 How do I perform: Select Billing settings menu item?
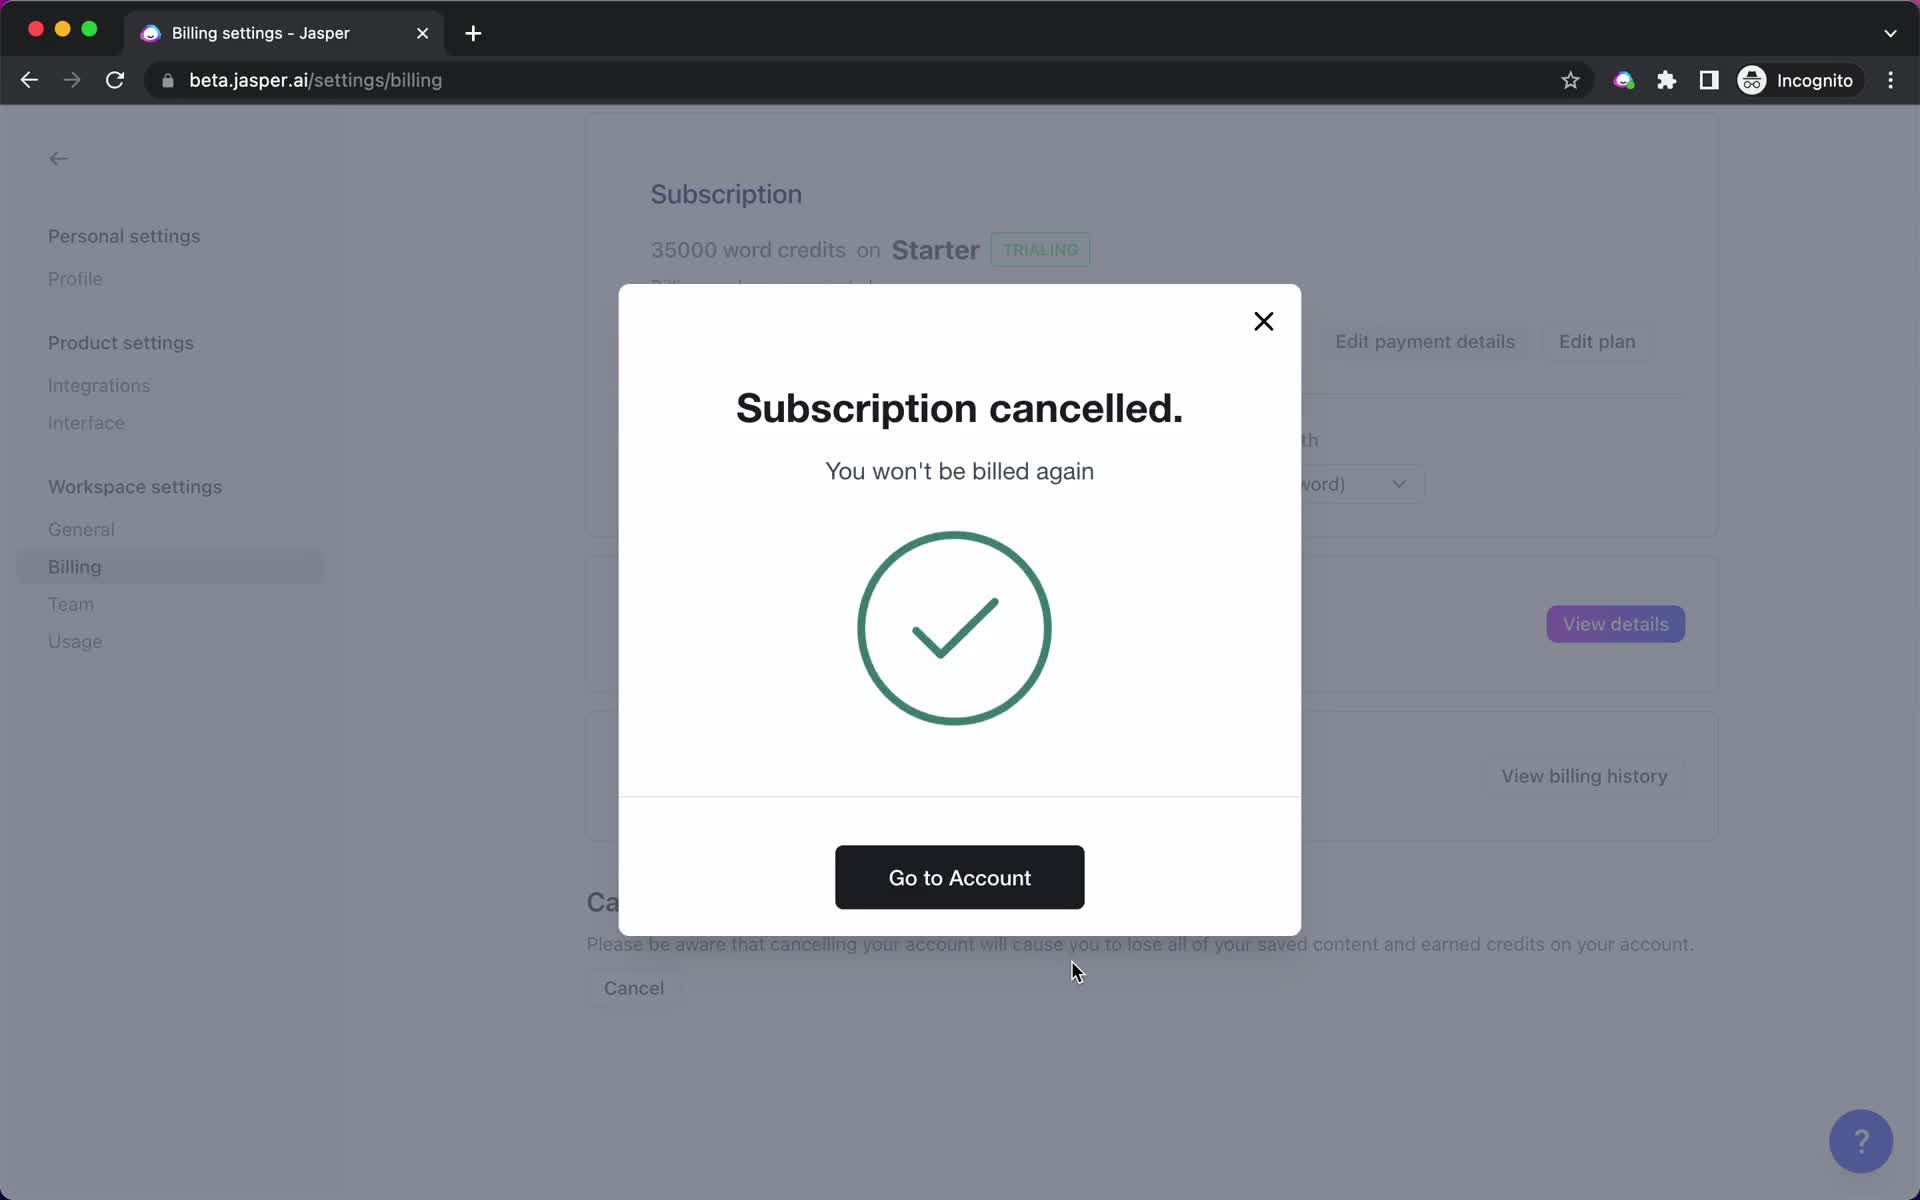click(73, 565)
